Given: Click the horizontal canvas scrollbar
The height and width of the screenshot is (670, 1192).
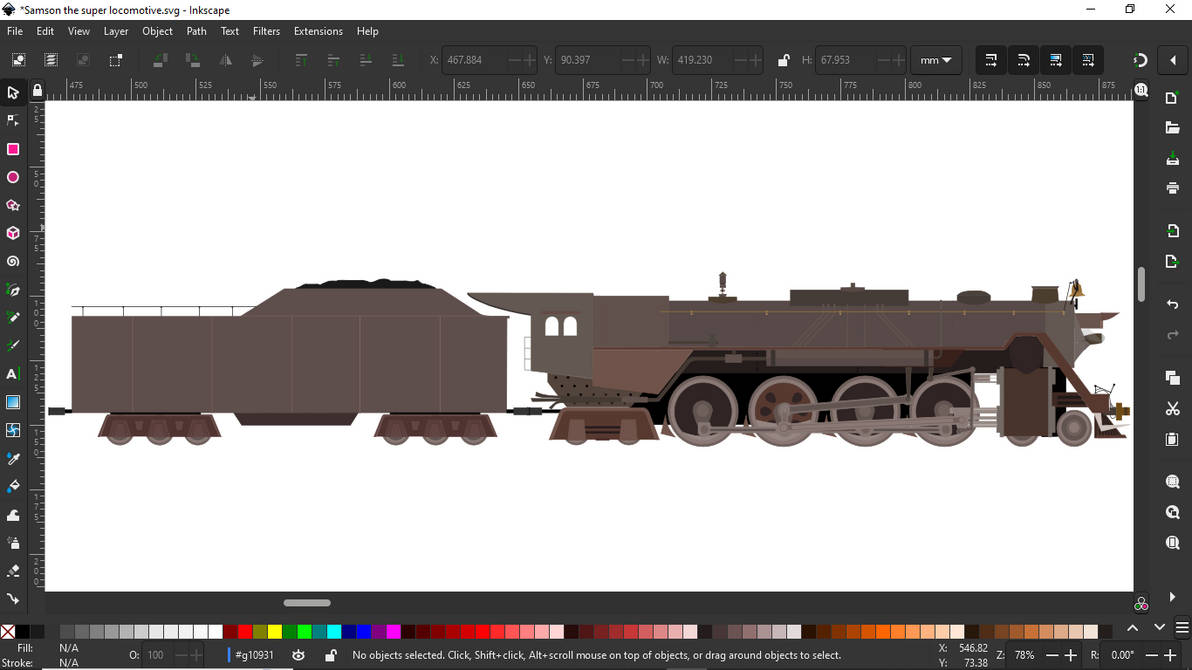Looking at the screenshot, I should (x=306, y=602).
